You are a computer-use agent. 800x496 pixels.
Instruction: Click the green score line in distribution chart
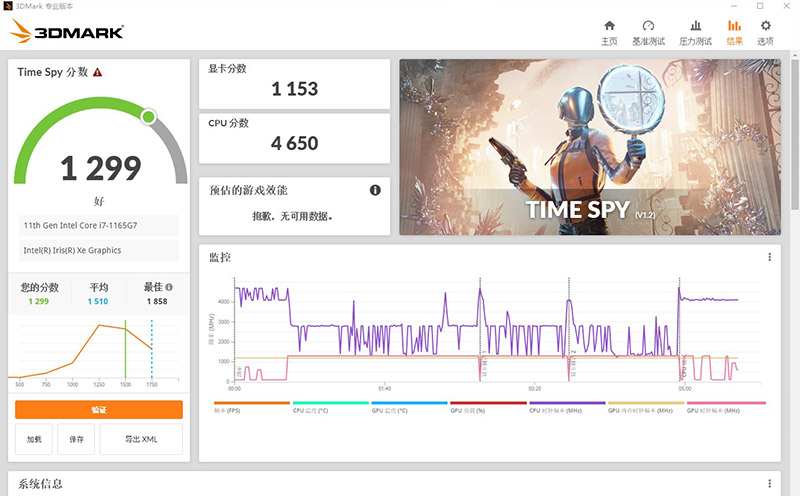(126, 349)
